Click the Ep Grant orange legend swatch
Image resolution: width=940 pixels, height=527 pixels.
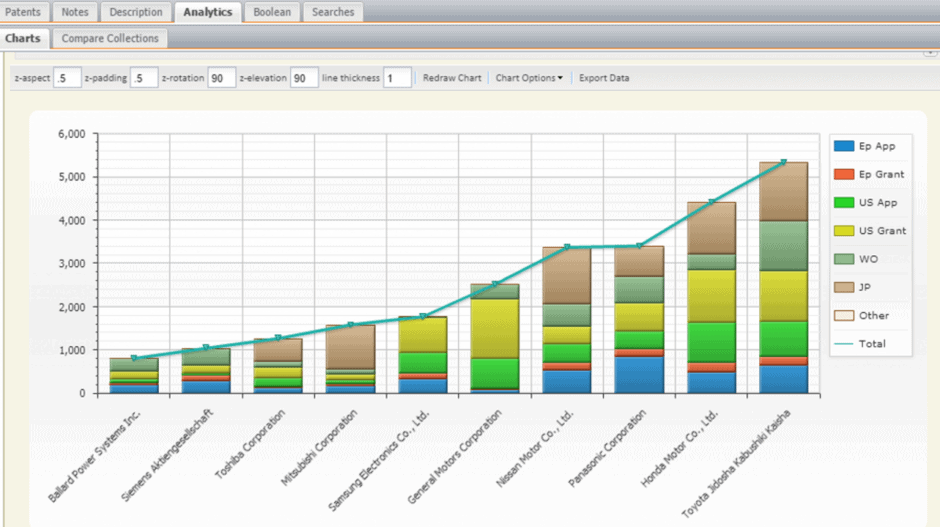click(844, 174)
